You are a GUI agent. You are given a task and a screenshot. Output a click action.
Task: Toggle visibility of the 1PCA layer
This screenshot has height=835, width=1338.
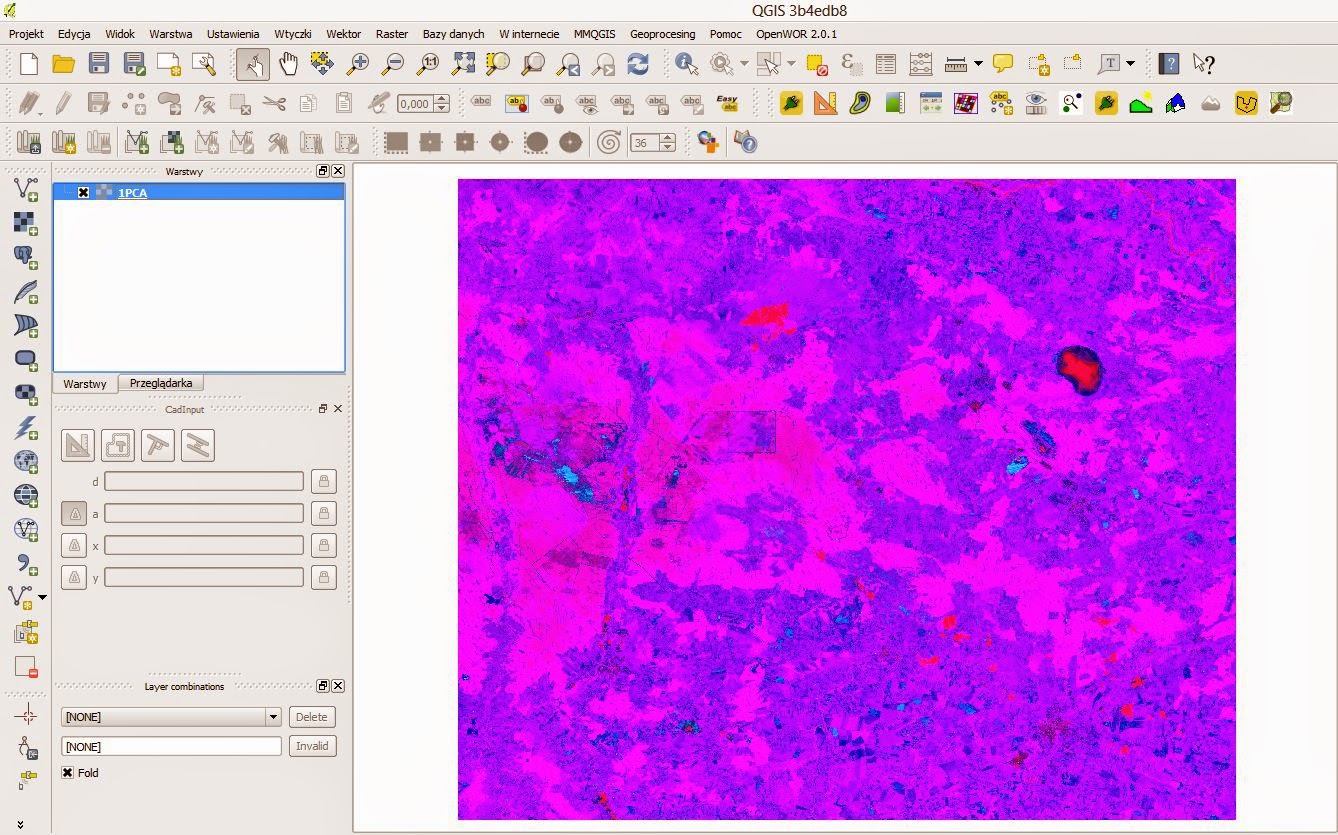click(84, 193)
